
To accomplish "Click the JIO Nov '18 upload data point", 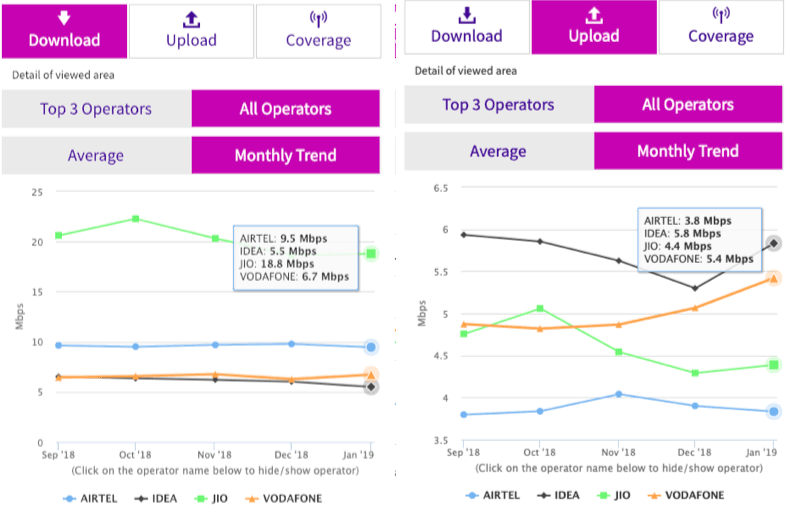I will point(619,352).
